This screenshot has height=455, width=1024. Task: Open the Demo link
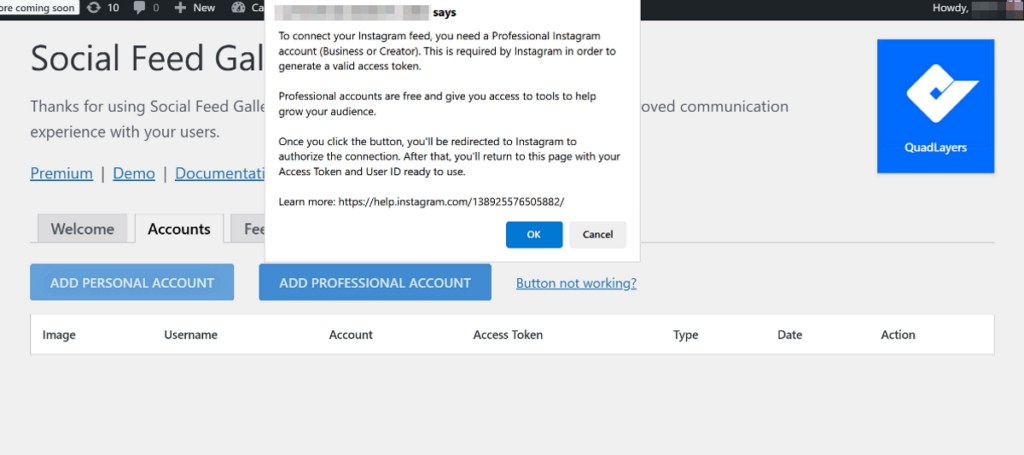(x=134, y=173)
